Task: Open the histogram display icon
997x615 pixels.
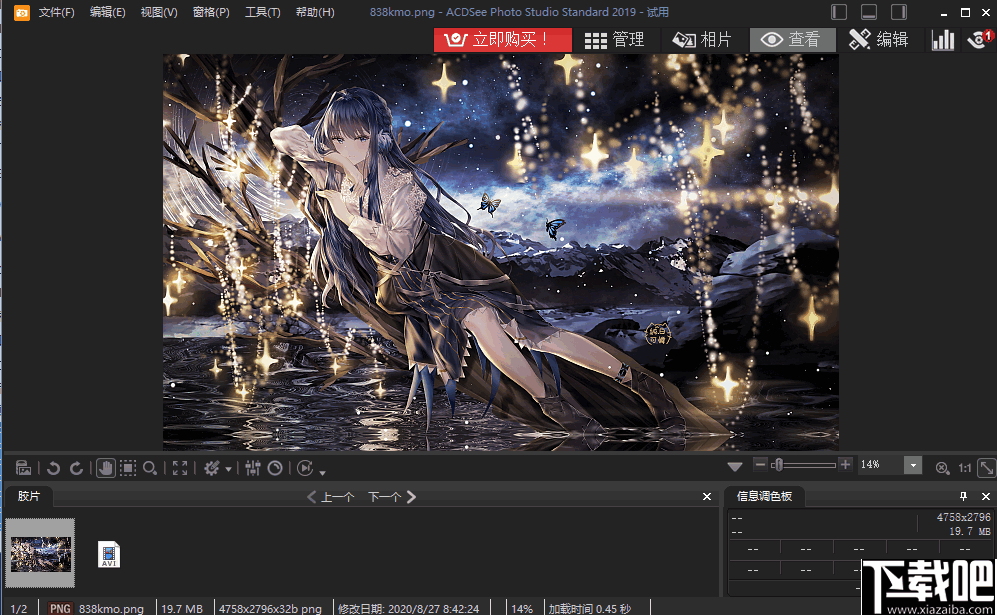Action: [943, 39]
